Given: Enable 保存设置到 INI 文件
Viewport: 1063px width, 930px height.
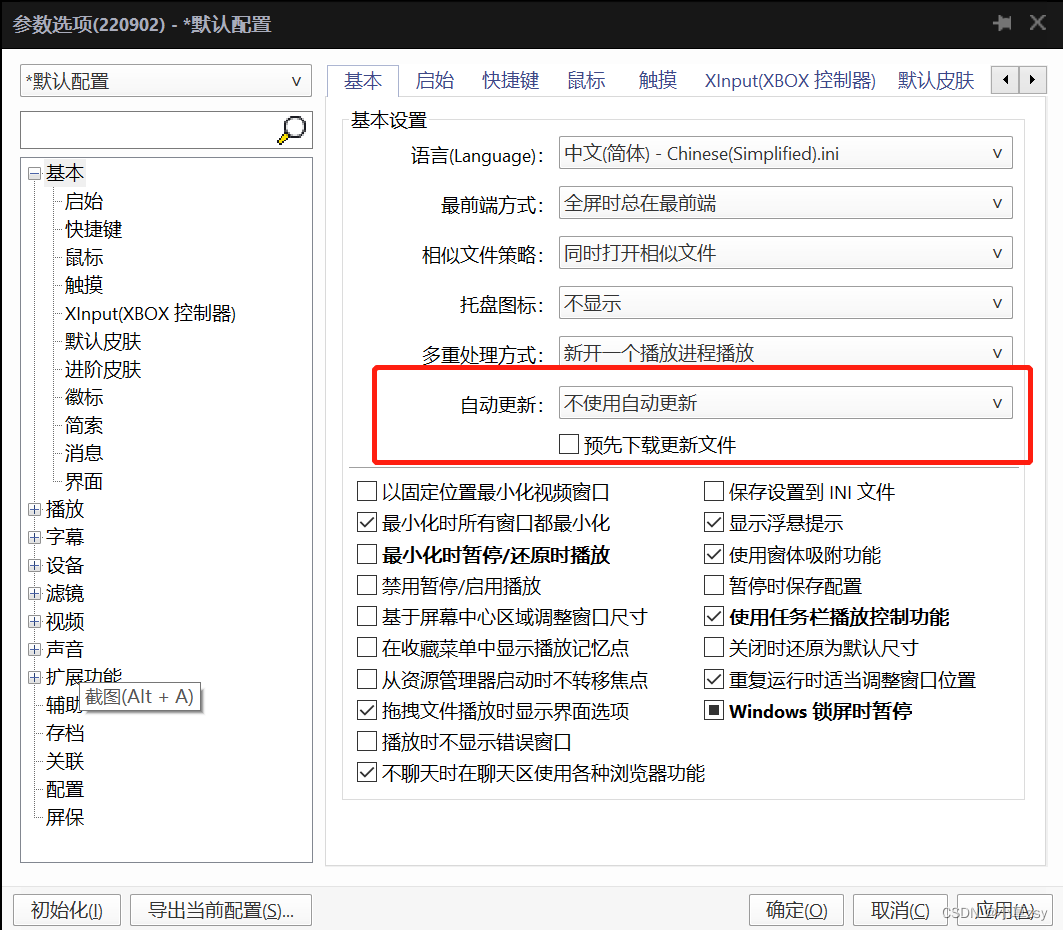Looking at the screenshot, I should pos(714,491).
